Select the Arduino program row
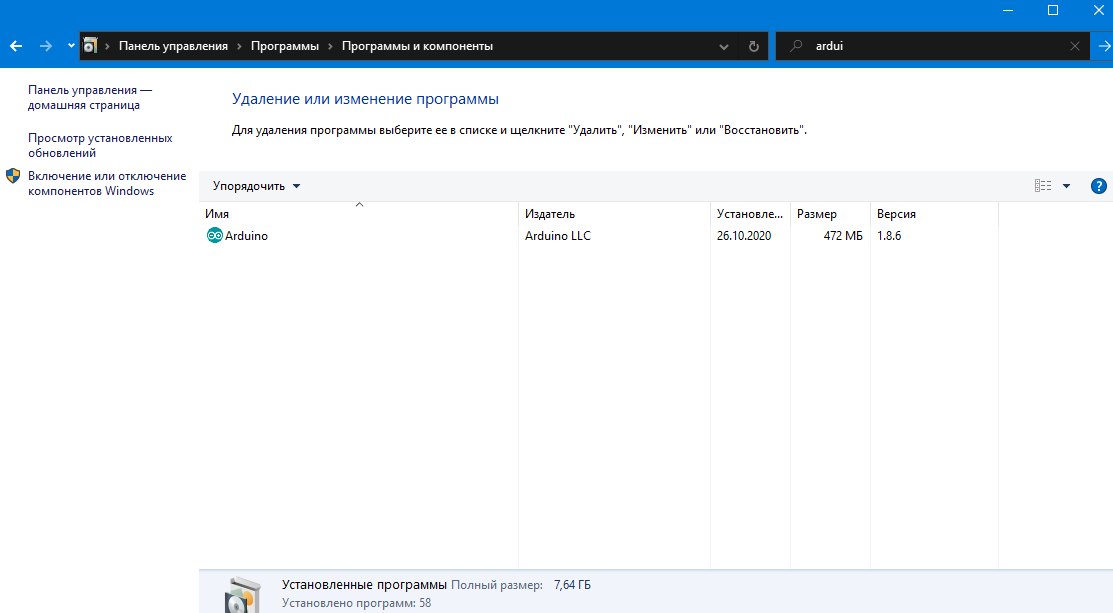The width and height of the screenshot is (1113, 613). tap(598, 236)
